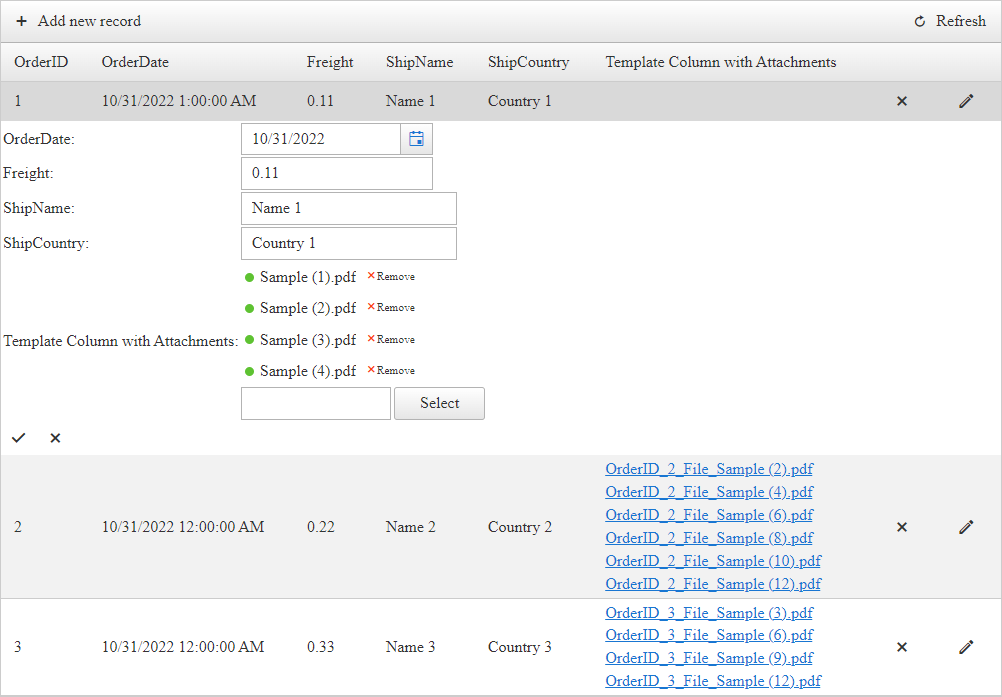Click the Refresh label

961,21
